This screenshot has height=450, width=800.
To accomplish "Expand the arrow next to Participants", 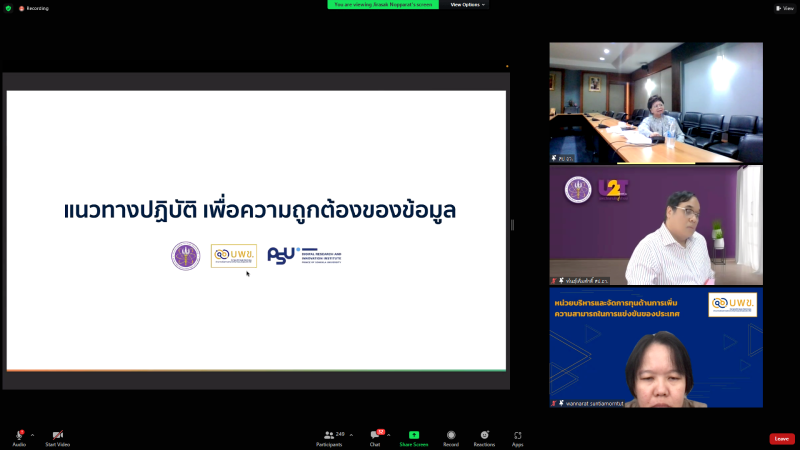I will tap(351, 435).
